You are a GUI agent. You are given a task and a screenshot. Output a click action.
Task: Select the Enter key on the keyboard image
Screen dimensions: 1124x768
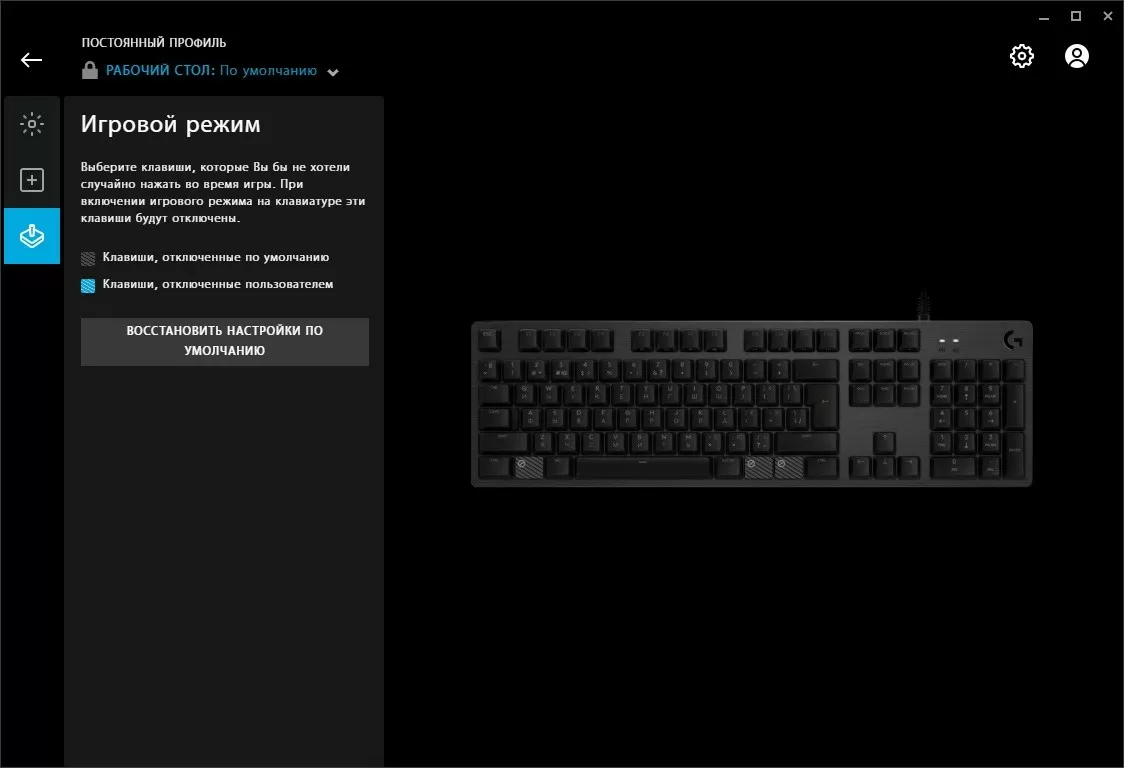[x=821, y=407]
